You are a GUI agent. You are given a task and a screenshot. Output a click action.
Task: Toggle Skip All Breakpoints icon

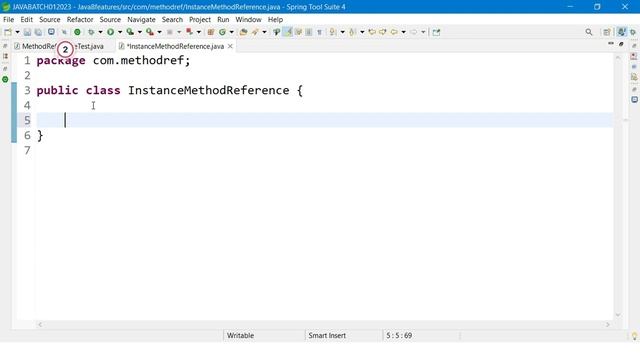tap(64, 32)
